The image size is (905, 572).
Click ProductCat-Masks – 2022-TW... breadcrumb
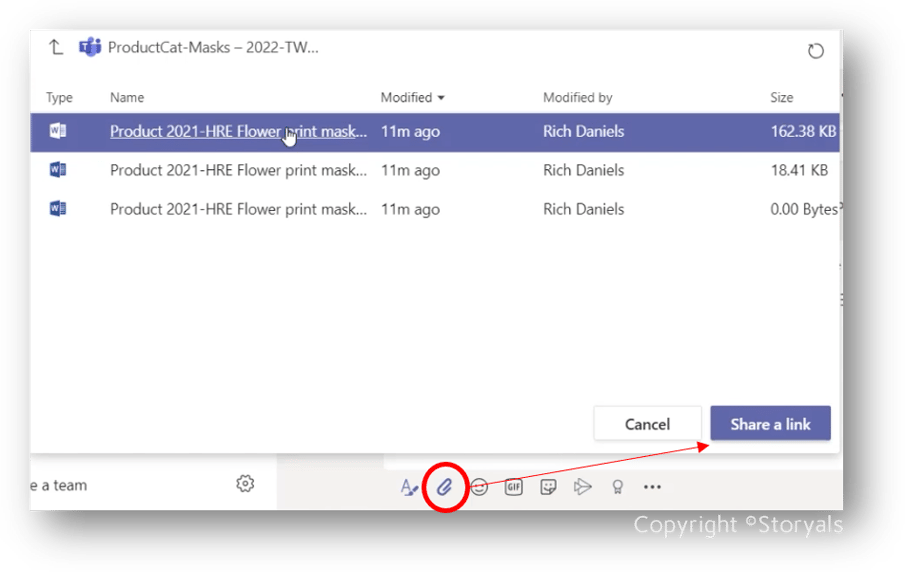213,47
